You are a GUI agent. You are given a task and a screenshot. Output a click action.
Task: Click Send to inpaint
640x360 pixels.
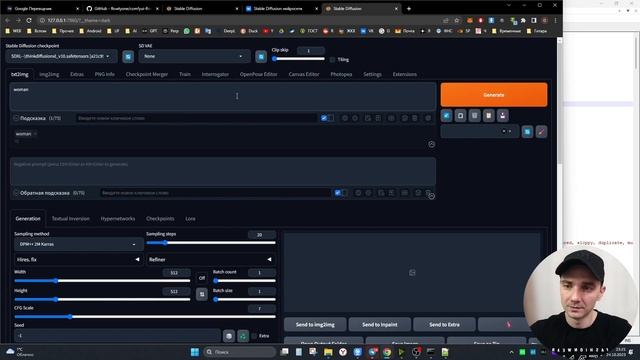point(380,324)
